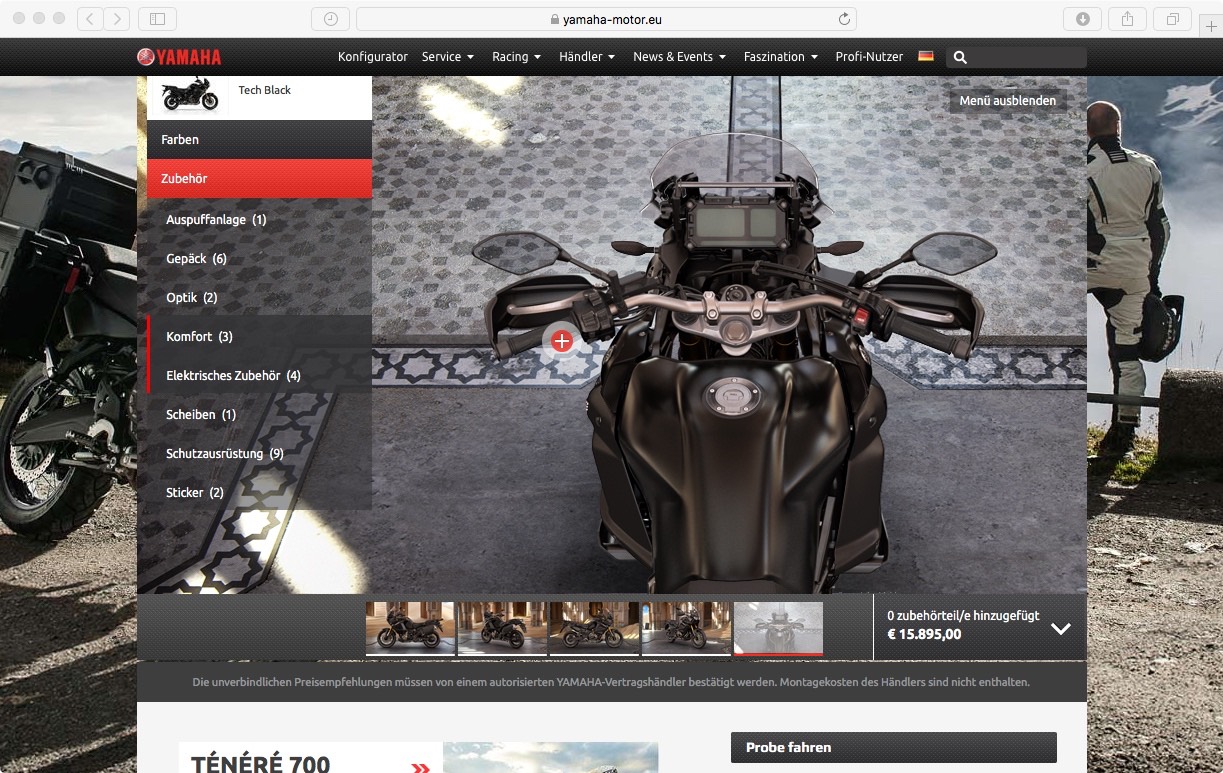Hide menu with Menü ausblenden button

click(1007, 100)
